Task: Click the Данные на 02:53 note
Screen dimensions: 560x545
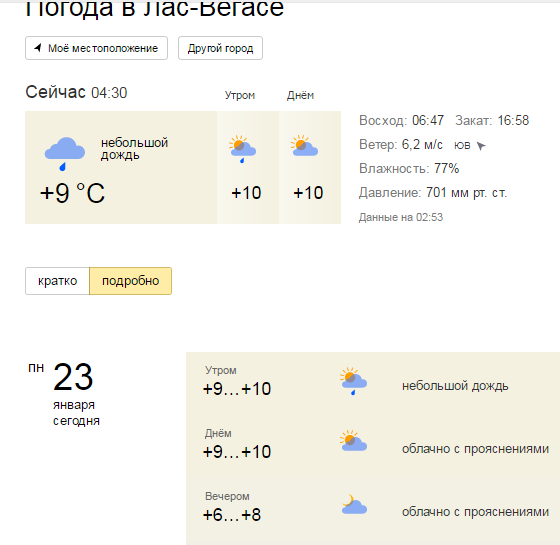Action: pos(401,217)
